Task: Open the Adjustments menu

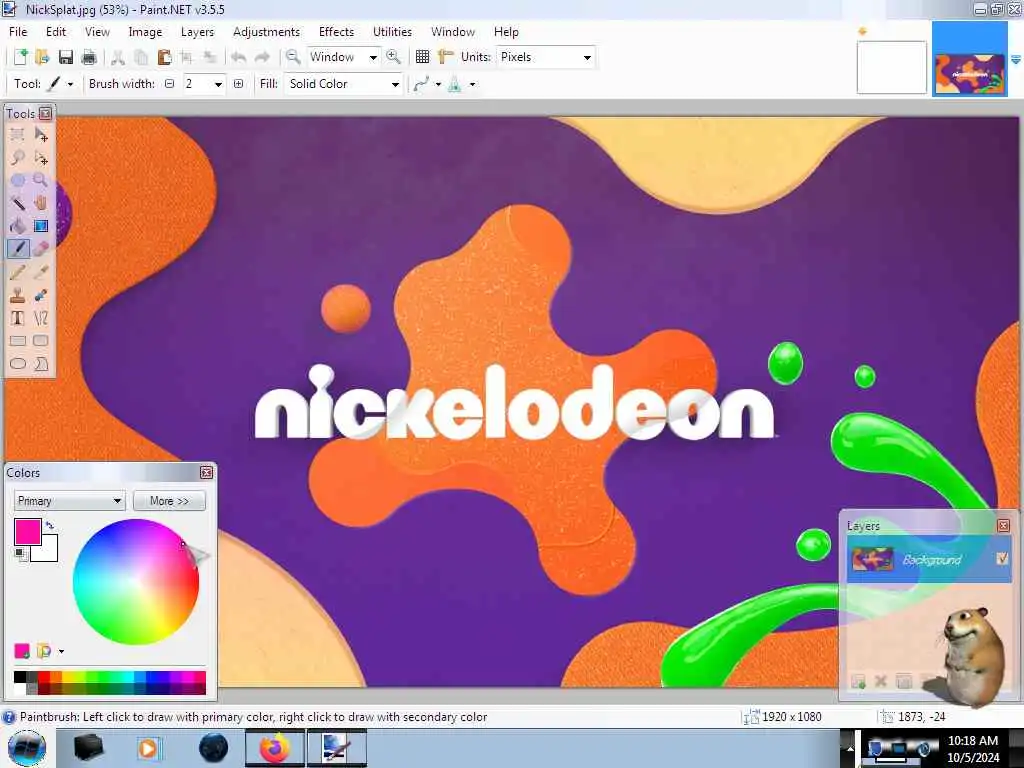Action: (x=266, y=31)
